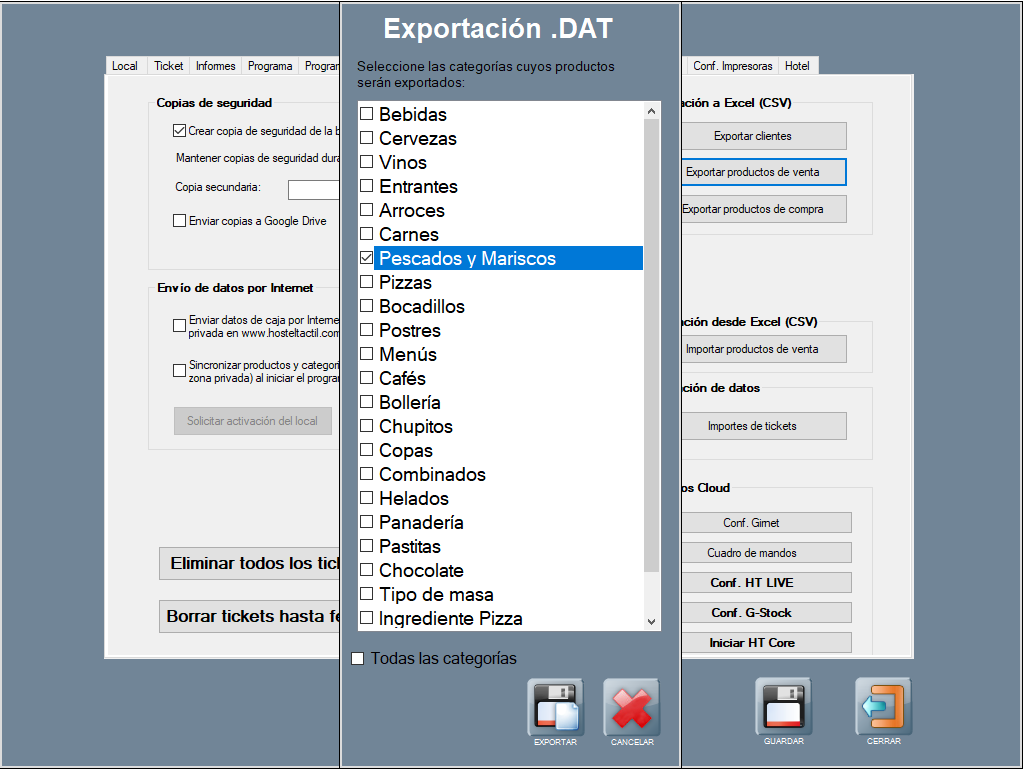
Task: Click the Copia secundaria input field
Action: 313,190
